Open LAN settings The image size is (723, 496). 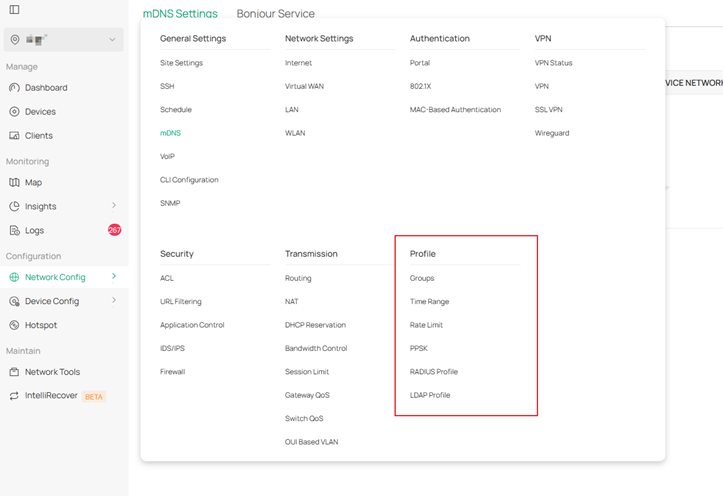(291, 110)
